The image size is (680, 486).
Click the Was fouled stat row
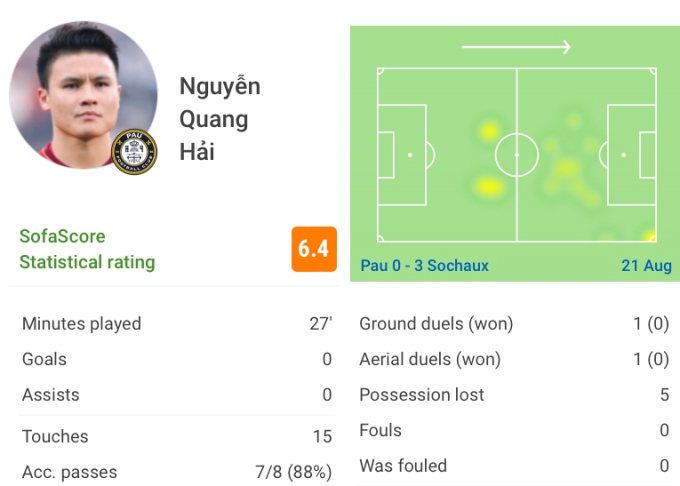pyautogui.click(x=514, y=466)
